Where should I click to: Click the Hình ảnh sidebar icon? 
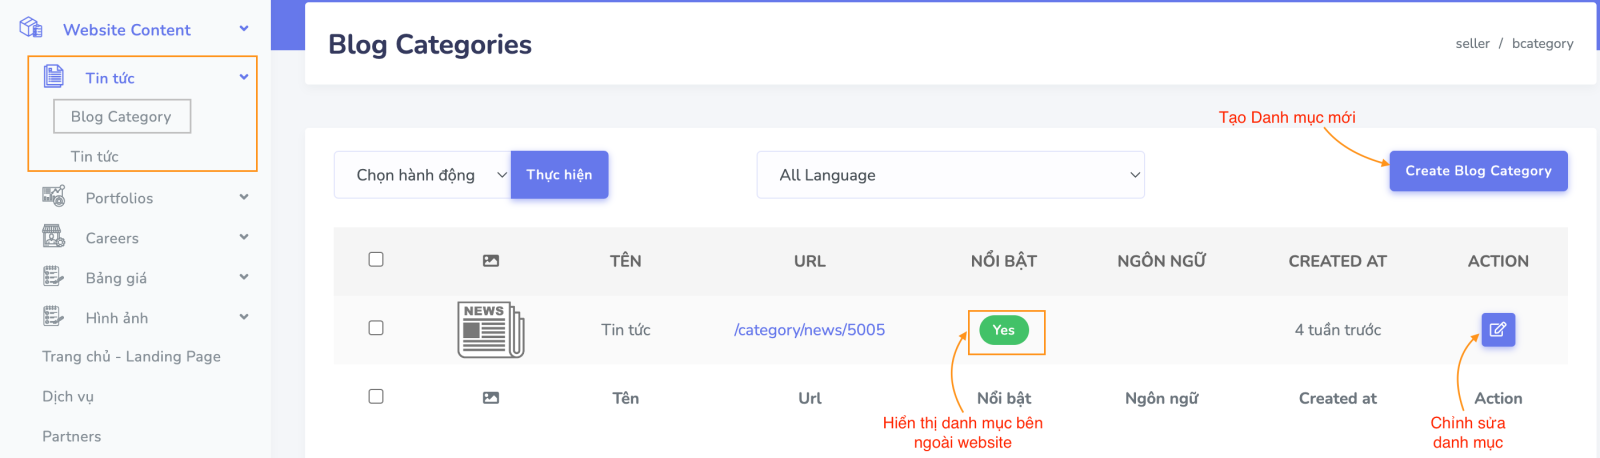tap(54, 317)
